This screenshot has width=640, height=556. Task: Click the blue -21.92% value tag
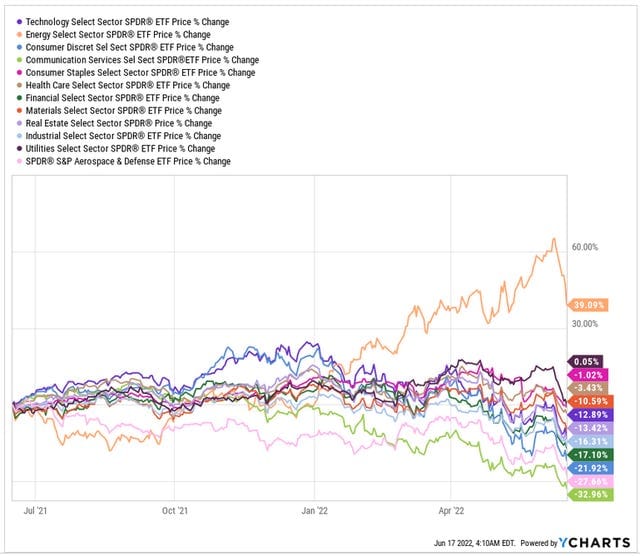coord(591,468)
